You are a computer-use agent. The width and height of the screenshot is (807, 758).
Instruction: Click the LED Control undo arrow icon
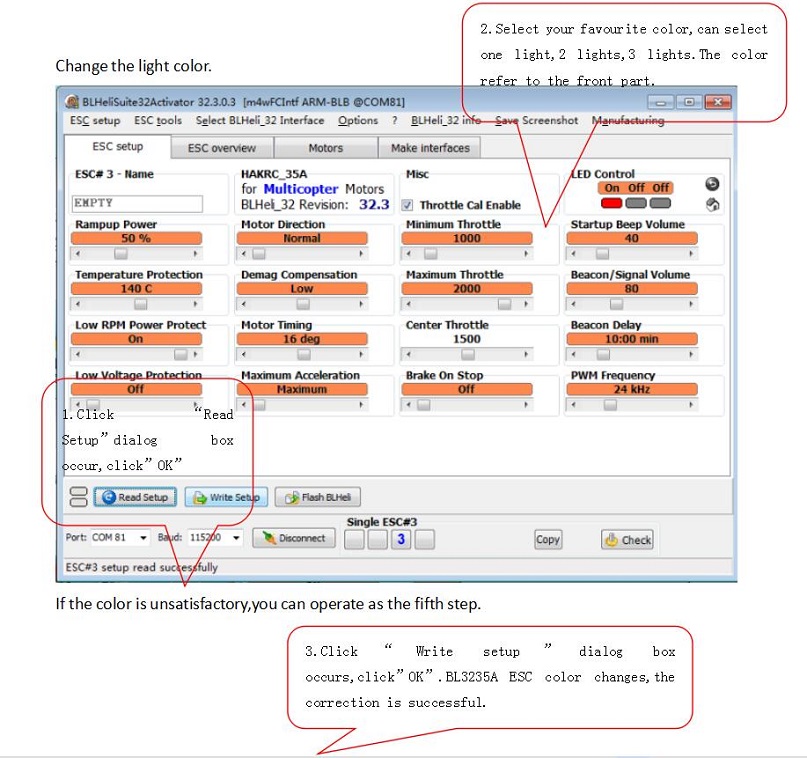point(712,184)
